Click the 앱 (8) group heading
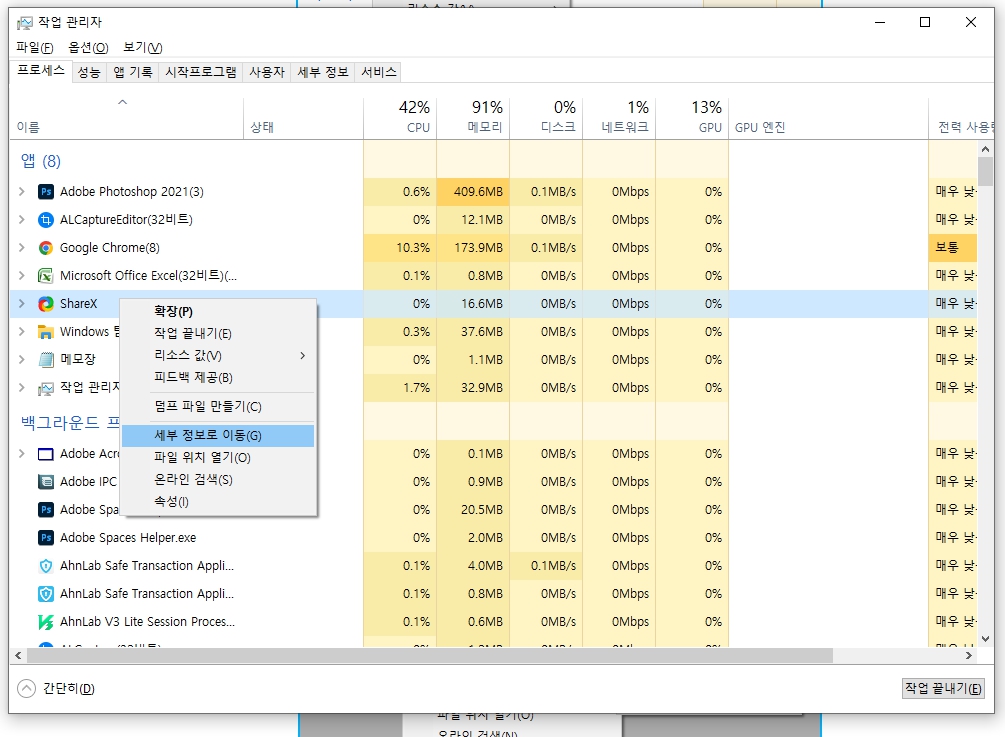The height and width of the screenshot is (737, 1005). click(40, 161)
